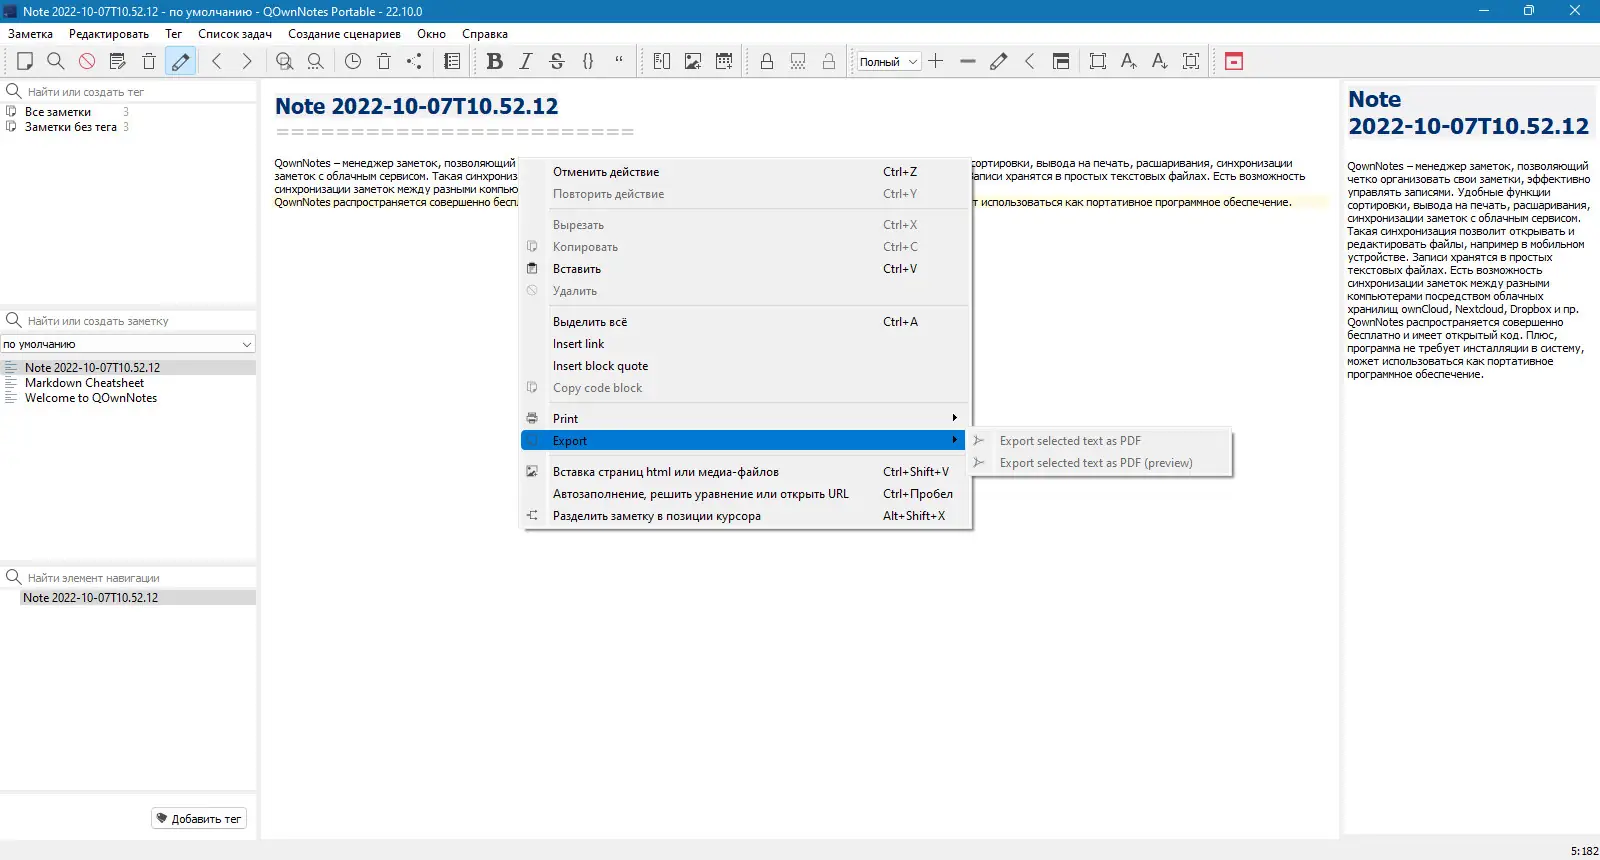Choose Insert block quote menu entry
1600x860 pixels.
click(x=746, y=366)
